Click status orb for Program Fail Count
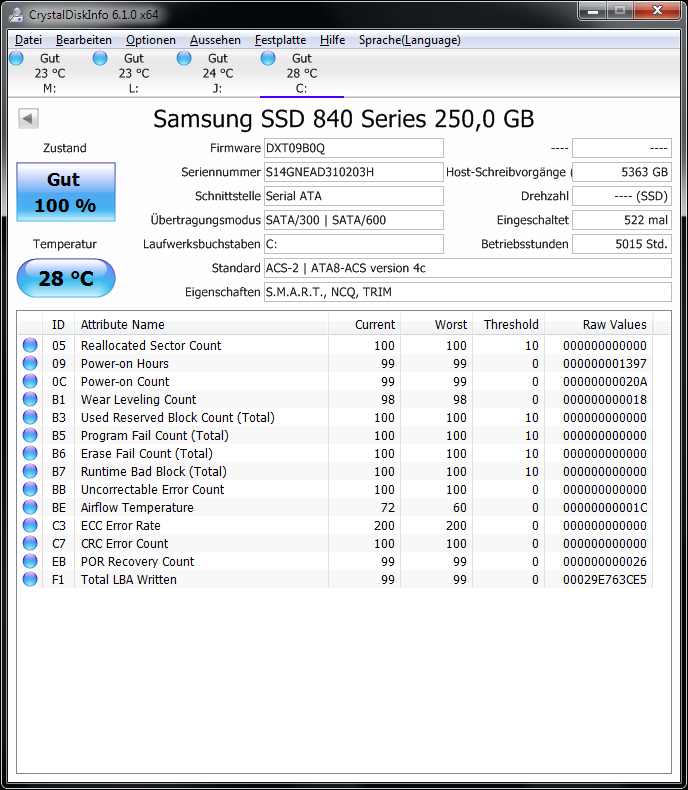This screenshot has height=790, width=688. click(x=30, y=435)
